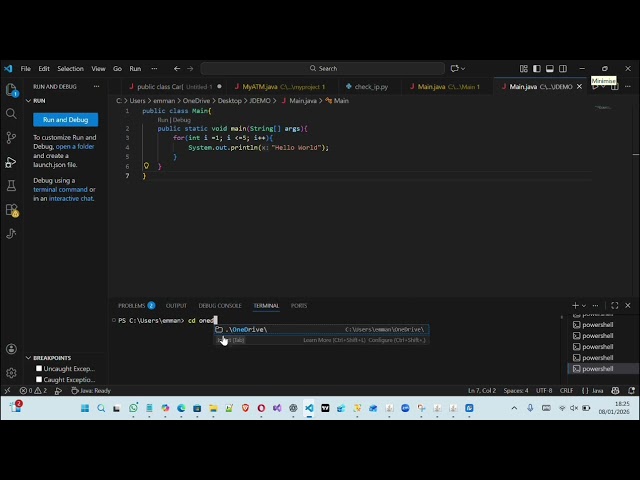
Task: Switch to the MyATM.java editor tab
Action: [280, 87]
